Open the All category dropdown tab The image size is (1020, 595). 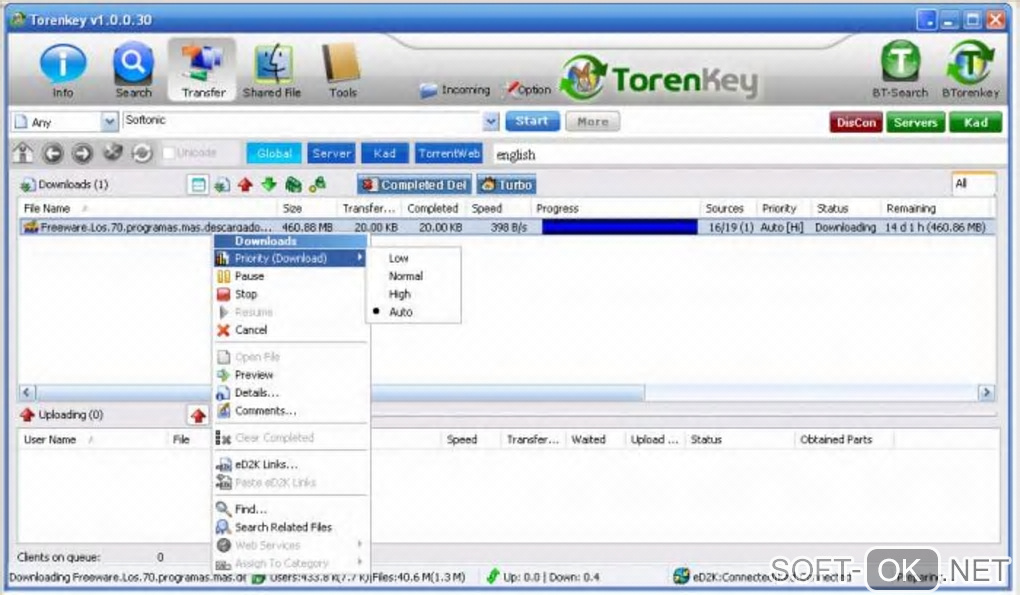click(x=973, y=184)
